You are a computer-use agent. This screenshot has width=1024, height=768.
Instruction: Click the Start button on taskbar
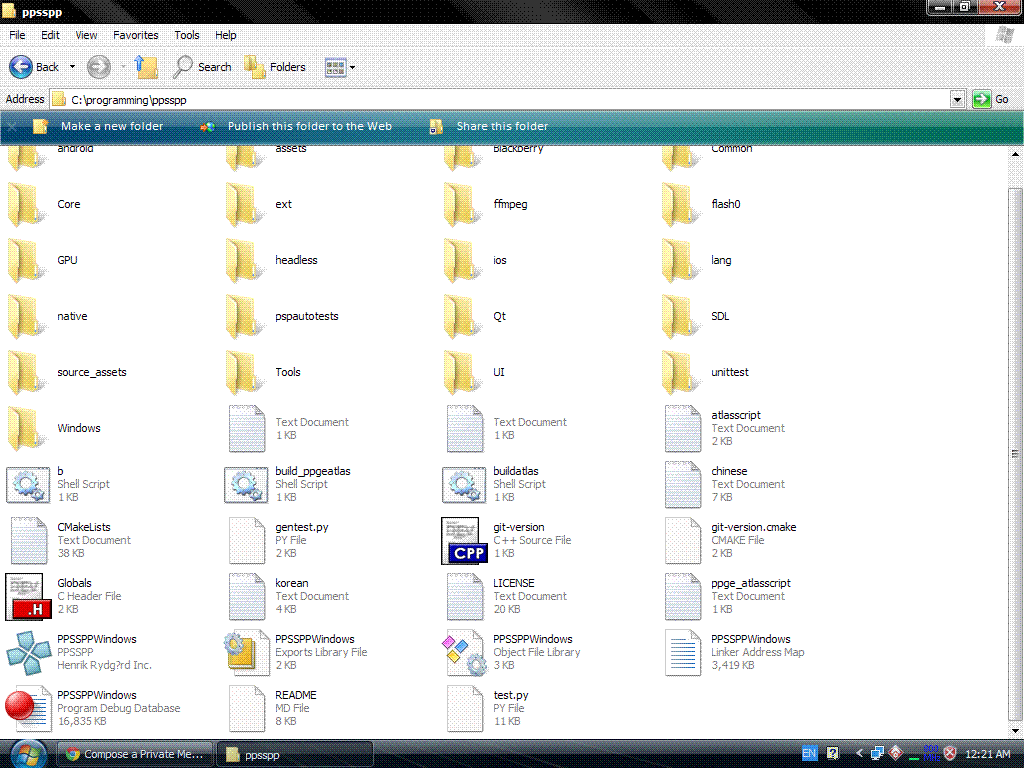click(x=27, y=753)
